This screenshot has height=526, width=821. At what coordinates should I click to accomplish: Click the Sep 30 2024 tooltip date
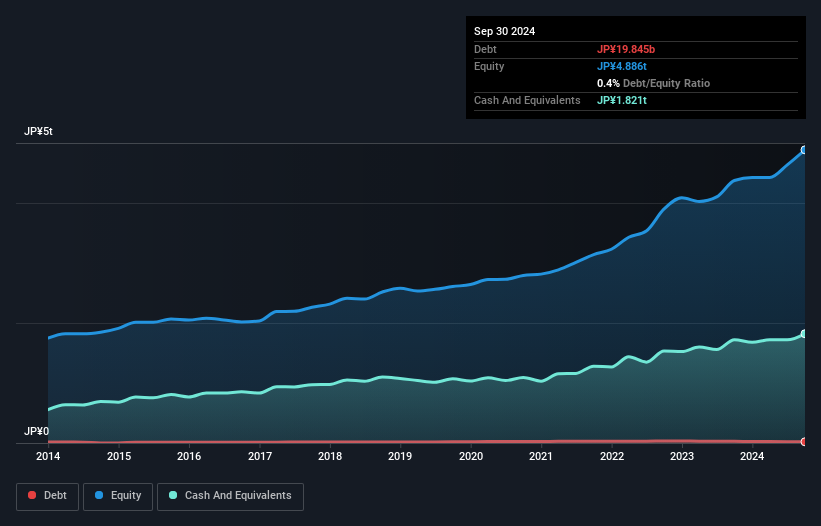(505, 31)
